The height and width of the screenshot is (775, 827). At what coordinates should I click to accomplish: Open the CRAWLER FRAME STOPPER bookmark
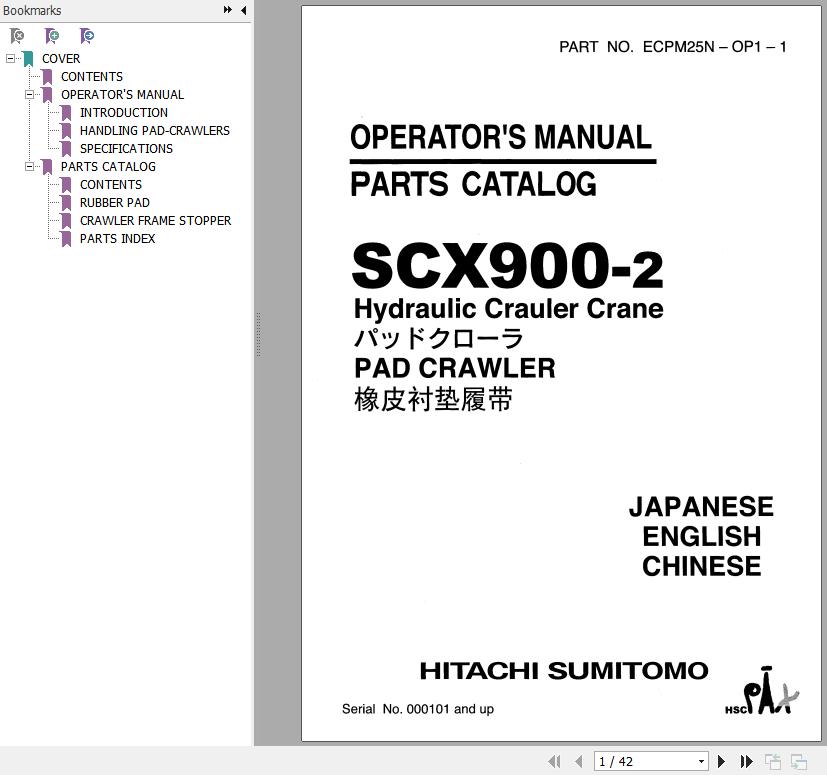tap(156, 221)
